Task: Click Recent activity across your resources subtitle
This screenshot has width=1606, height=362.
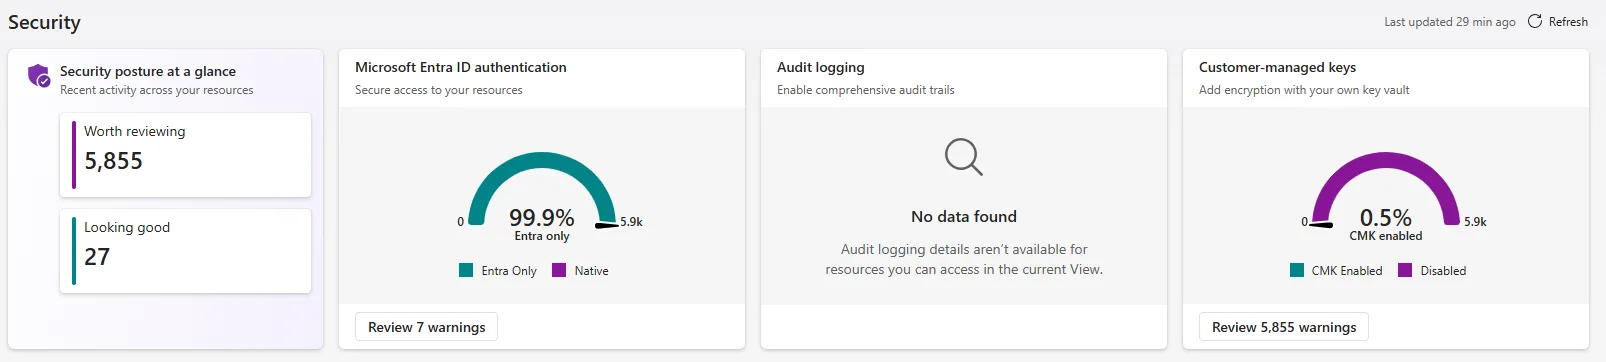Action: click(157, 90)
